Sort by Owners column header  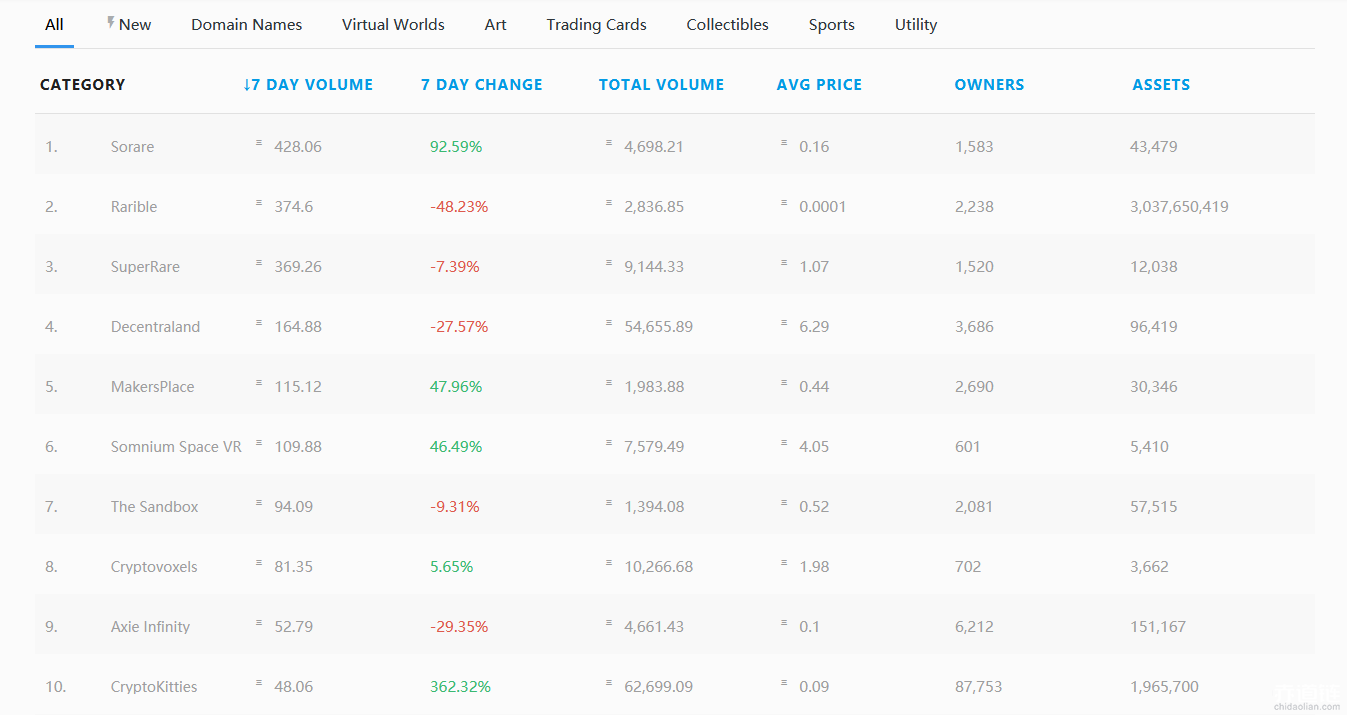tap(989, 85)
